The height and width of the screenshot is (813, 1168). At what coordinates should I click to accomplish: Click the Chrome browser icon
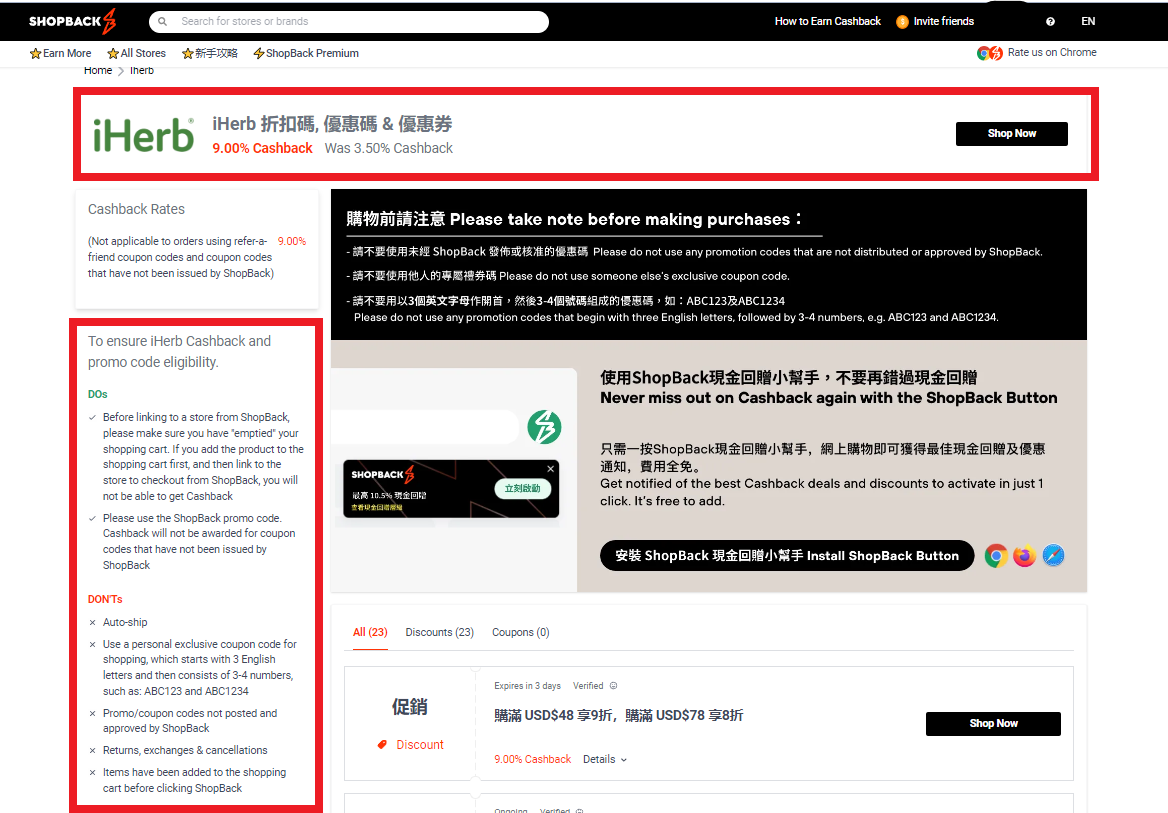996,556
